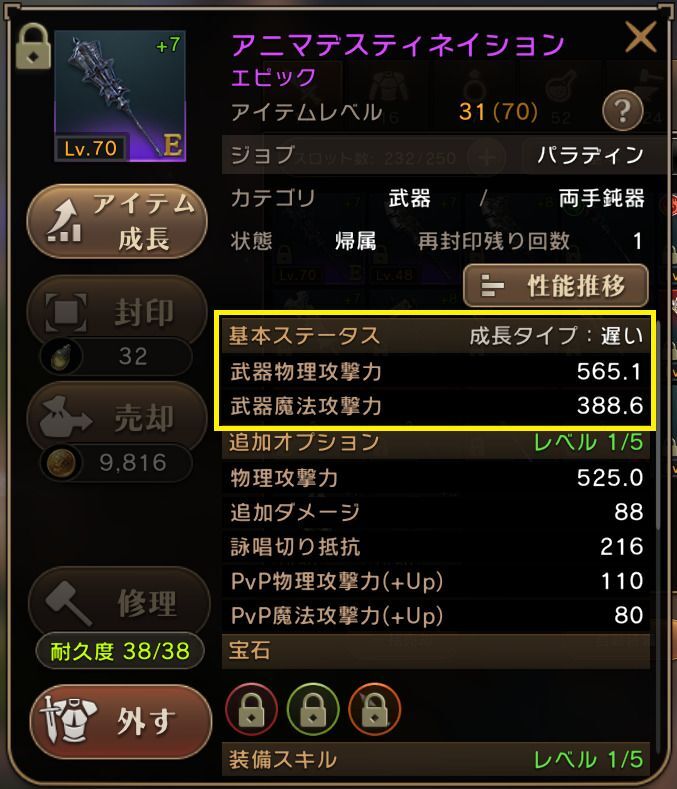Click the 宝石 gems section header

pos(436,651)
